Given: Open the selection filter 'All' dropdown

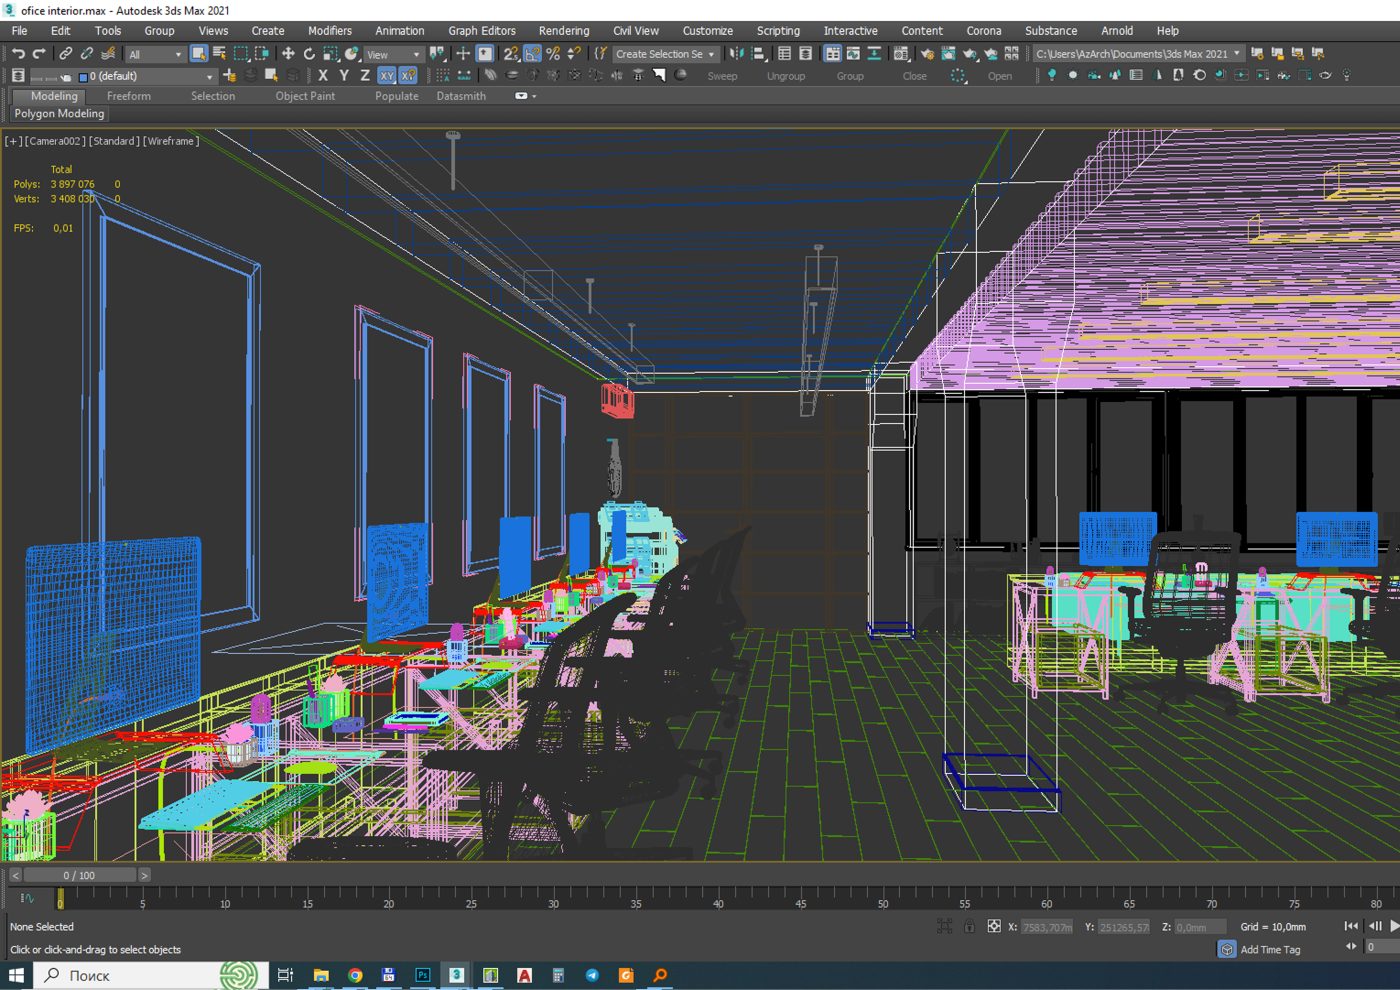Looking at the screenshot, I should click(155, 55).
